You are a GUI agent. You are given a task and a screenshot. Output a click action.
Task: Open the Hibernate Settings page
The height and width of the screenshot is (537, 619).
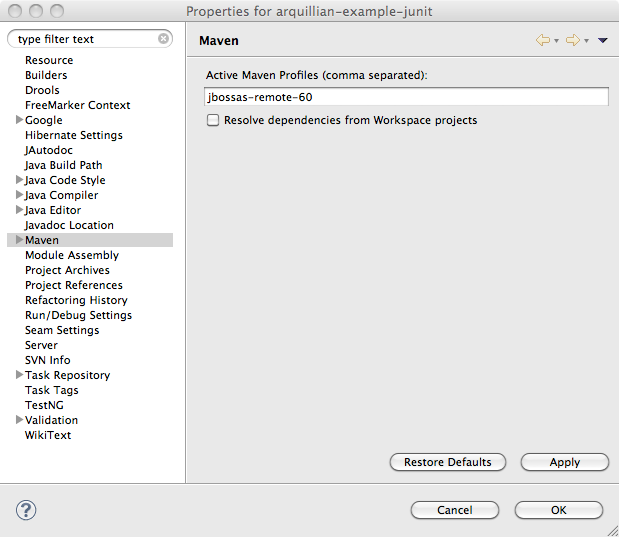pyautogui.click(x=73, y=135)
